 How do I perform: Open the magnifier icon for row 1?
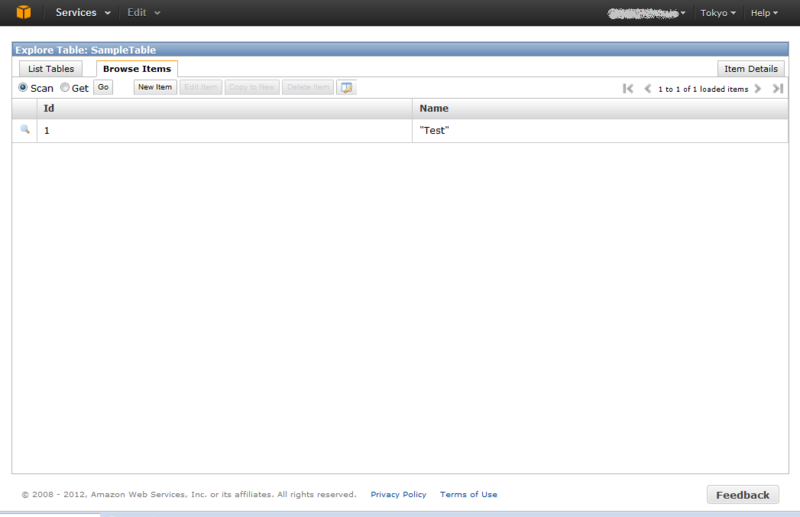pos(24,130)
